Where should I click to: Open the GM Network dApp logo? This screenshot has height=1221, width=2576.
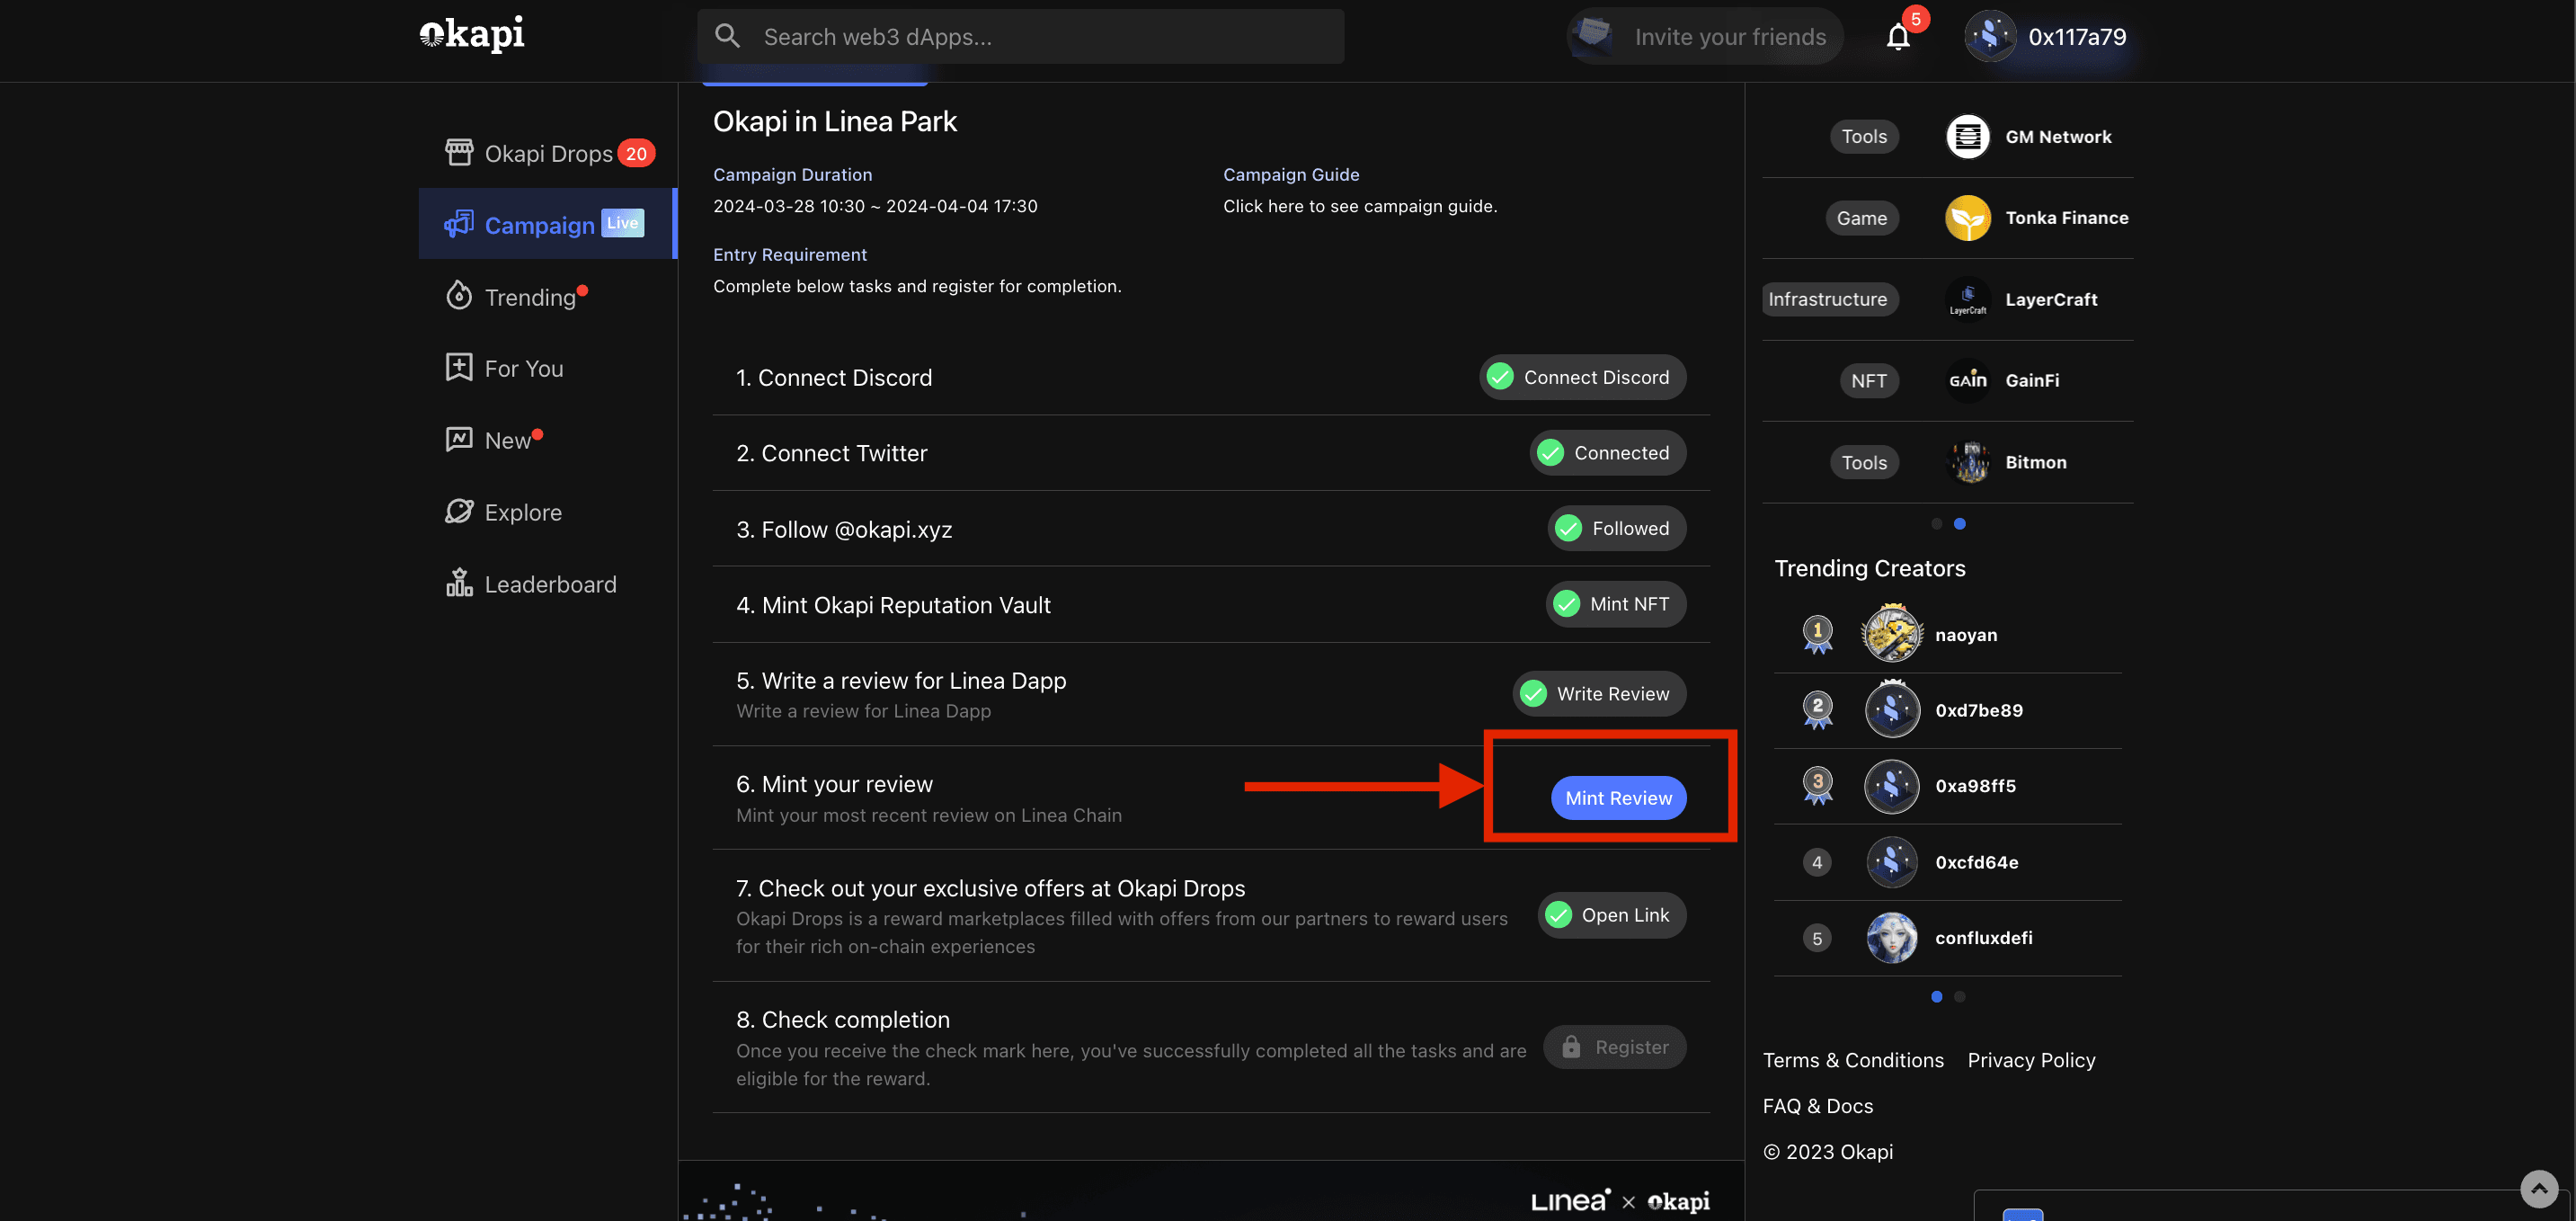click(1967, 136)
